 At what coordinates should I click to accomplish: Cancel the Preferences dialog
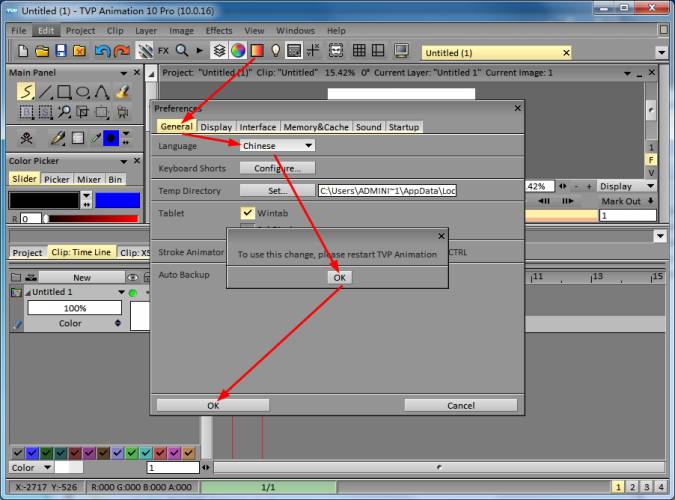coord(461,405)
